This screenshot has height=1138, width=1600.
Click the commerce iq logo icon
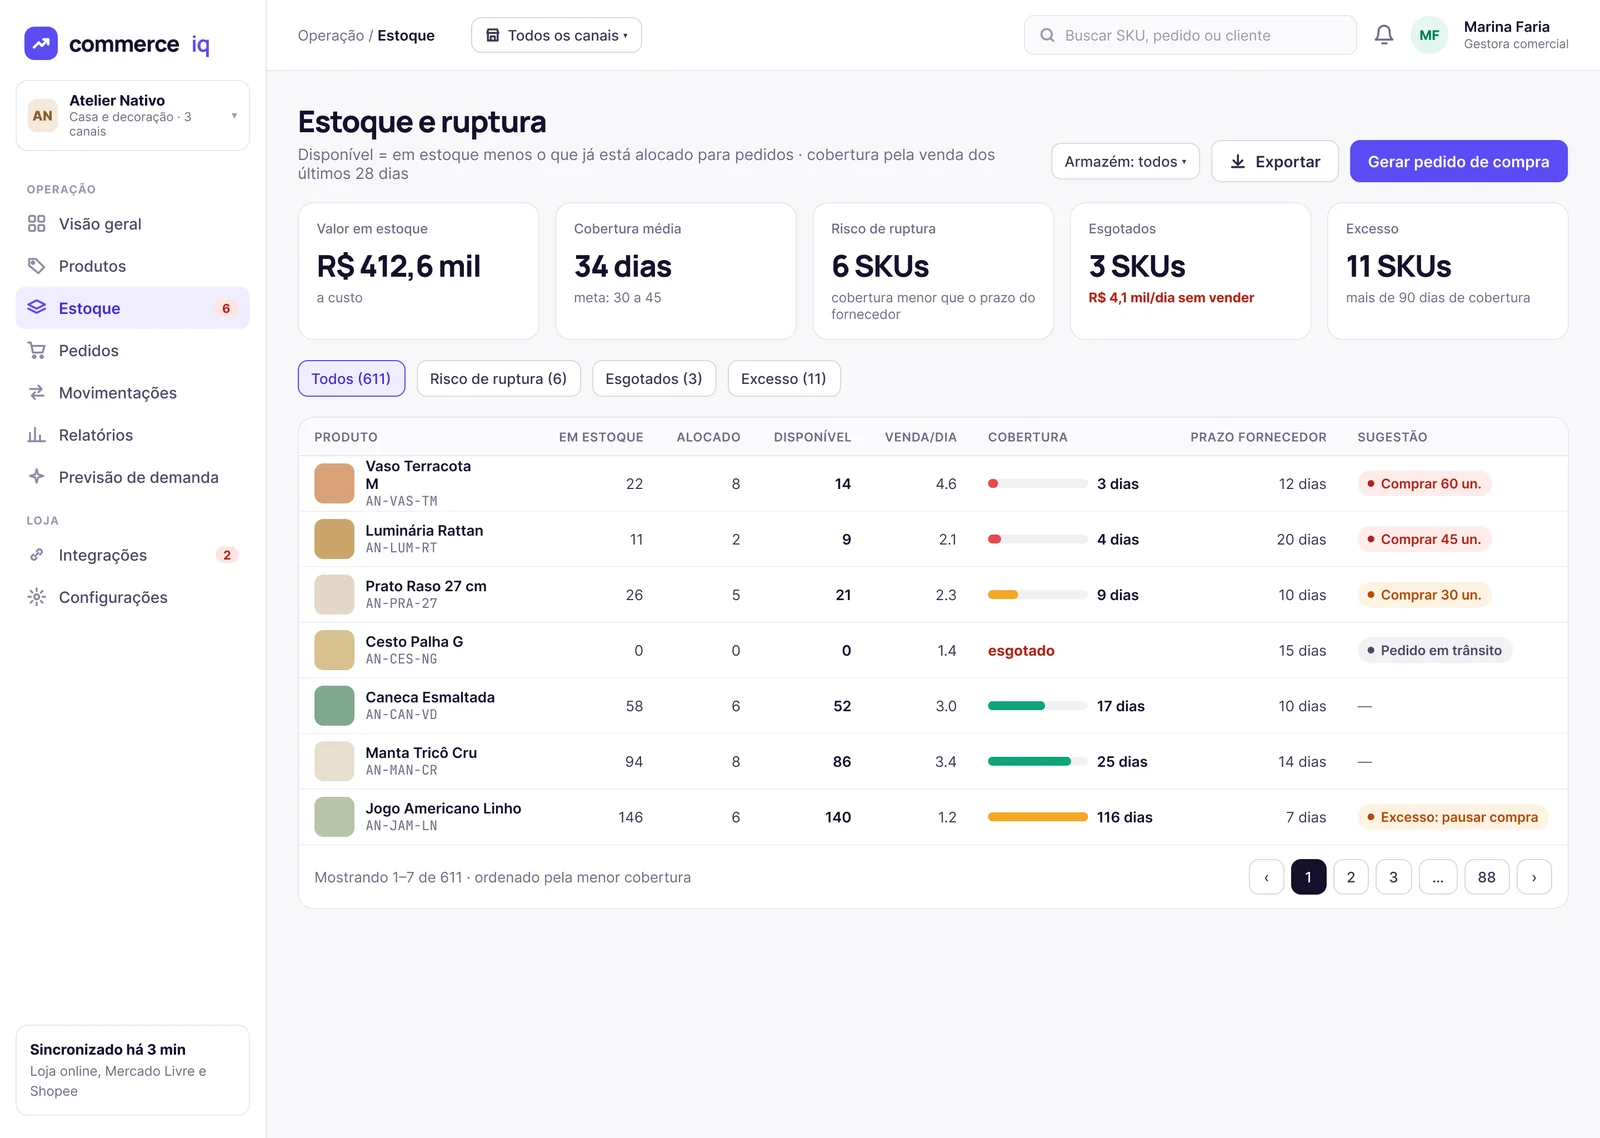41,44
